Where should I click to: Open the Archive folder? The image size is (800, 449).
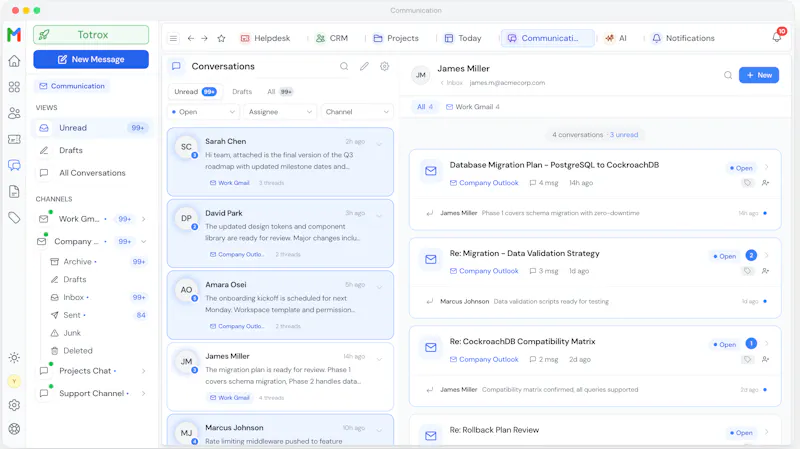(x=97, y=262)
